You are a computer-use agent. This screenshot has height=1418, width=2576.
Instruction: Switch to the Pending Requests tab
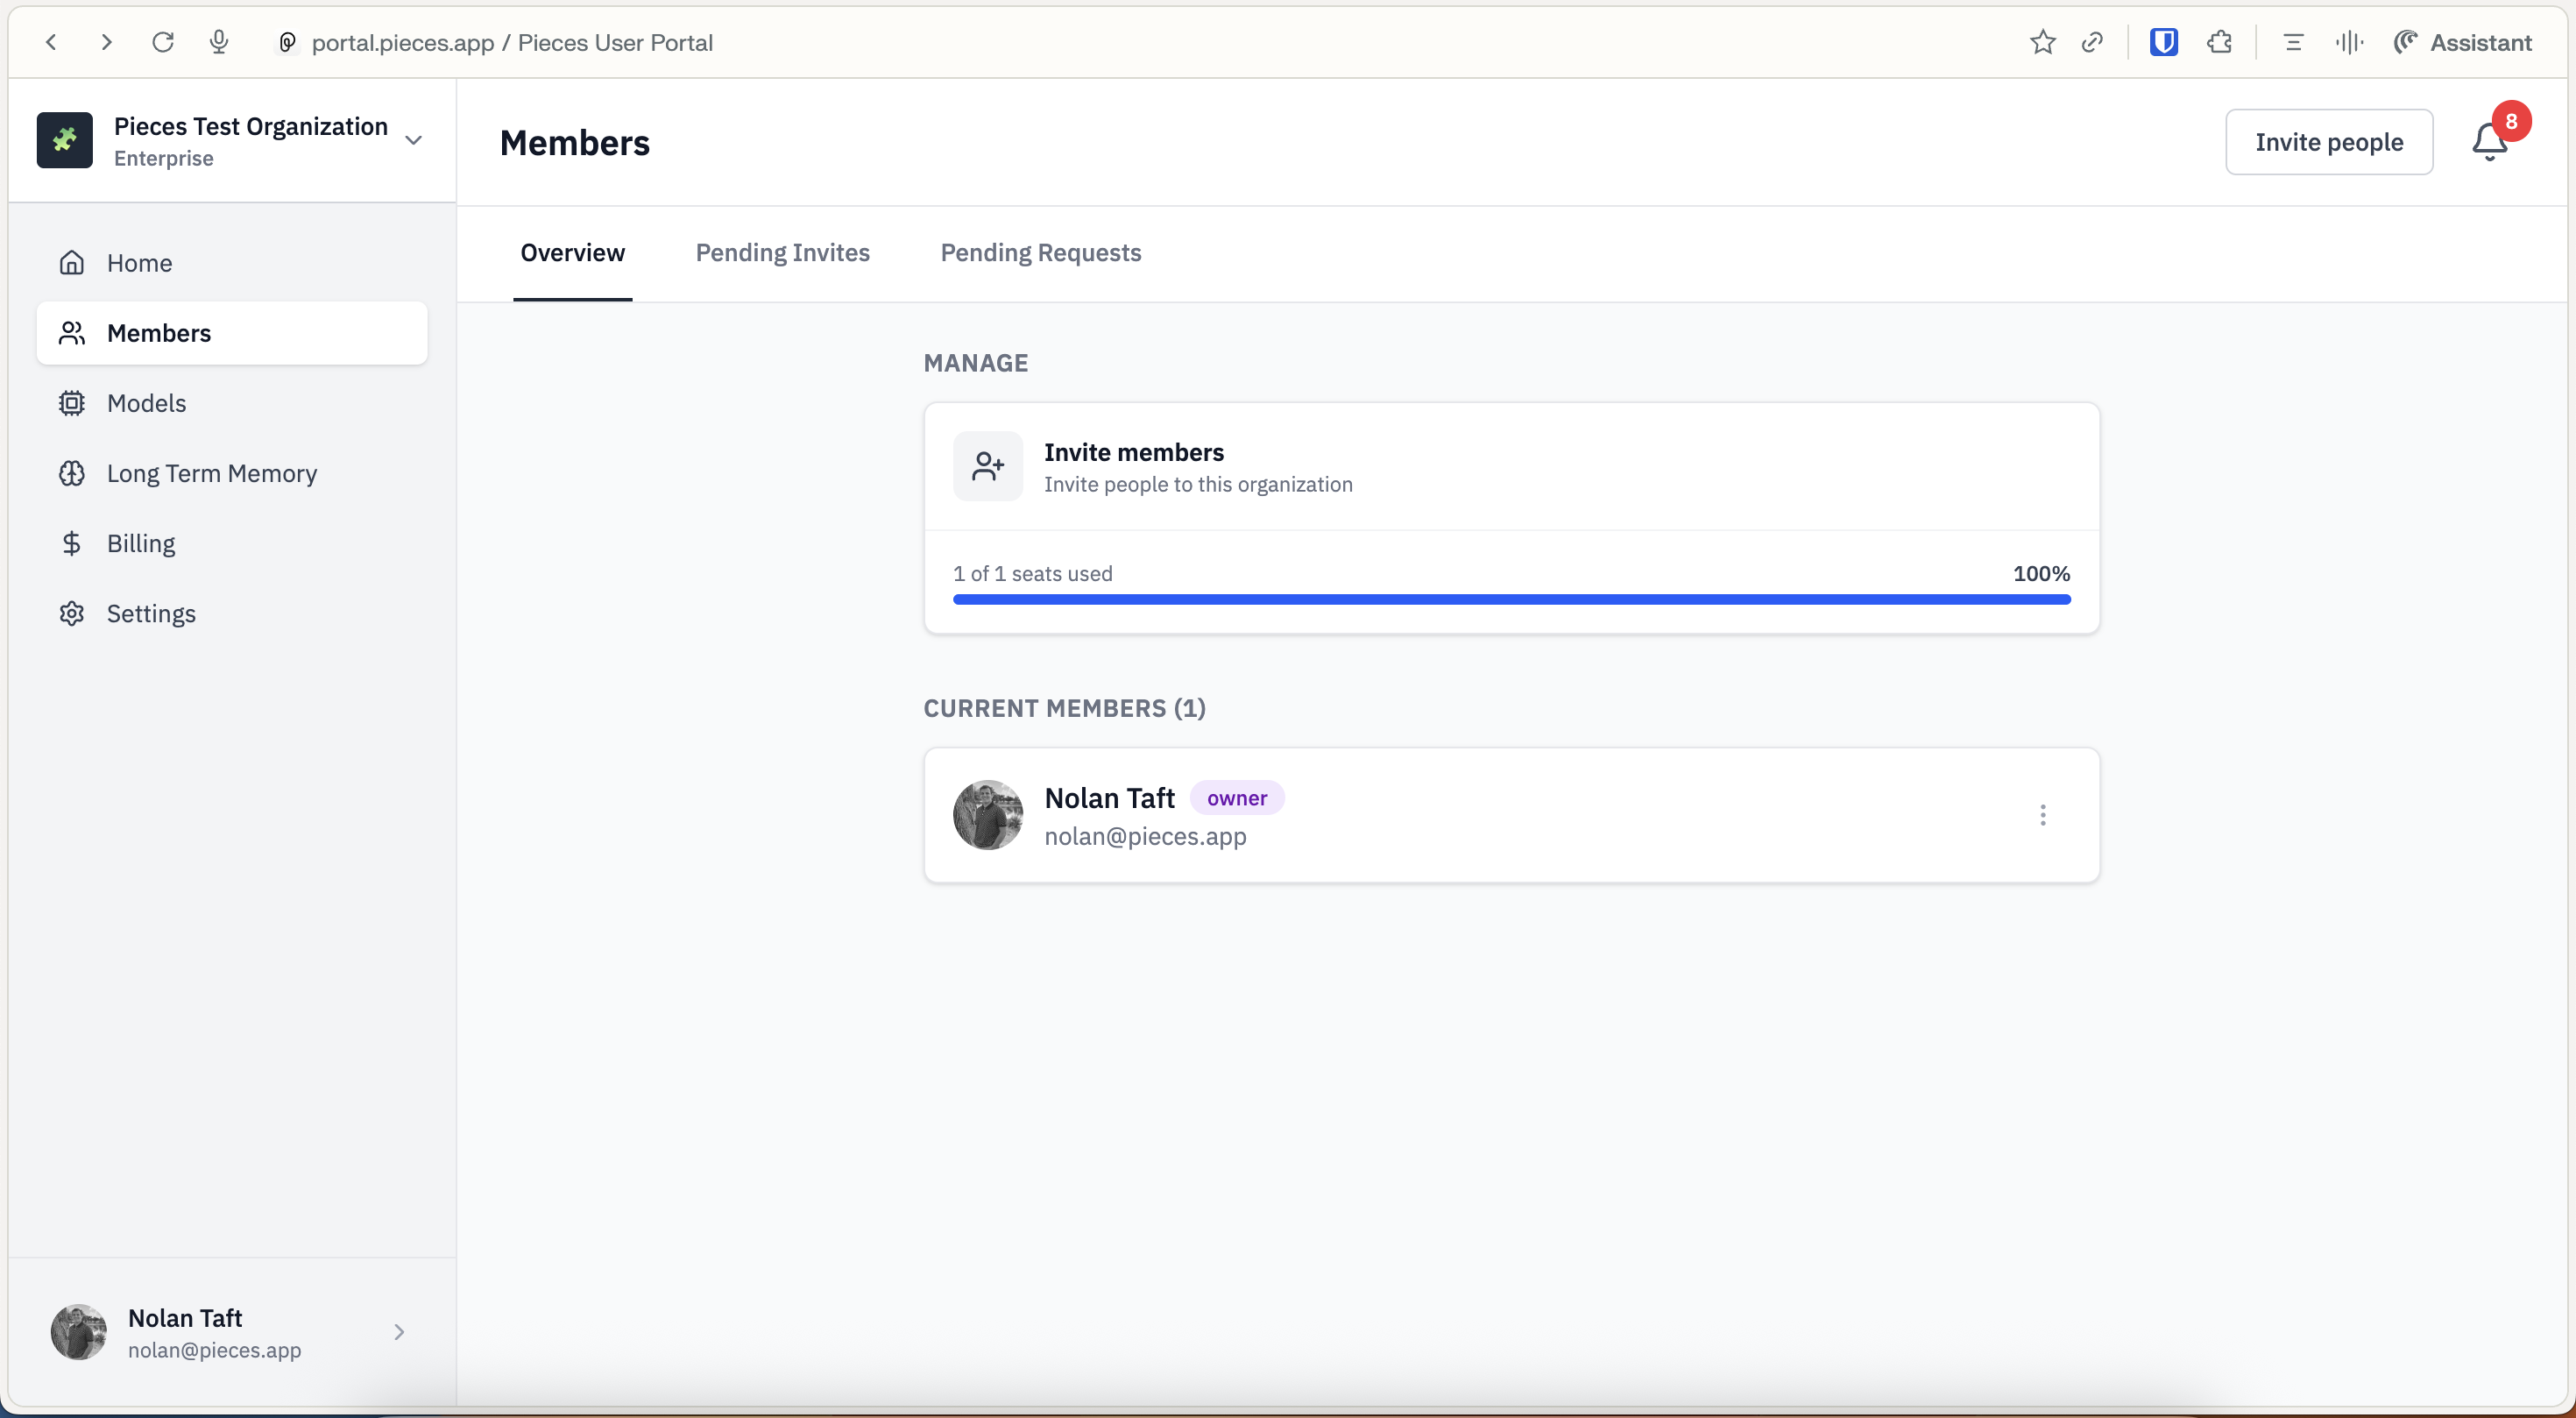coord(1040,253)
